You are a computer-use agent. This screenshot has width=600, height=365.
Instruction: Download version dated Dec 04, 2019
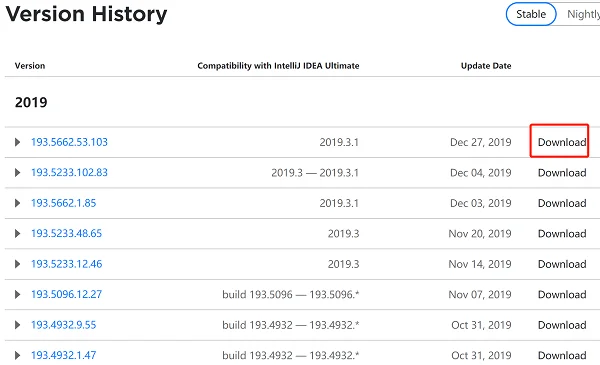(x=562, y=173)
